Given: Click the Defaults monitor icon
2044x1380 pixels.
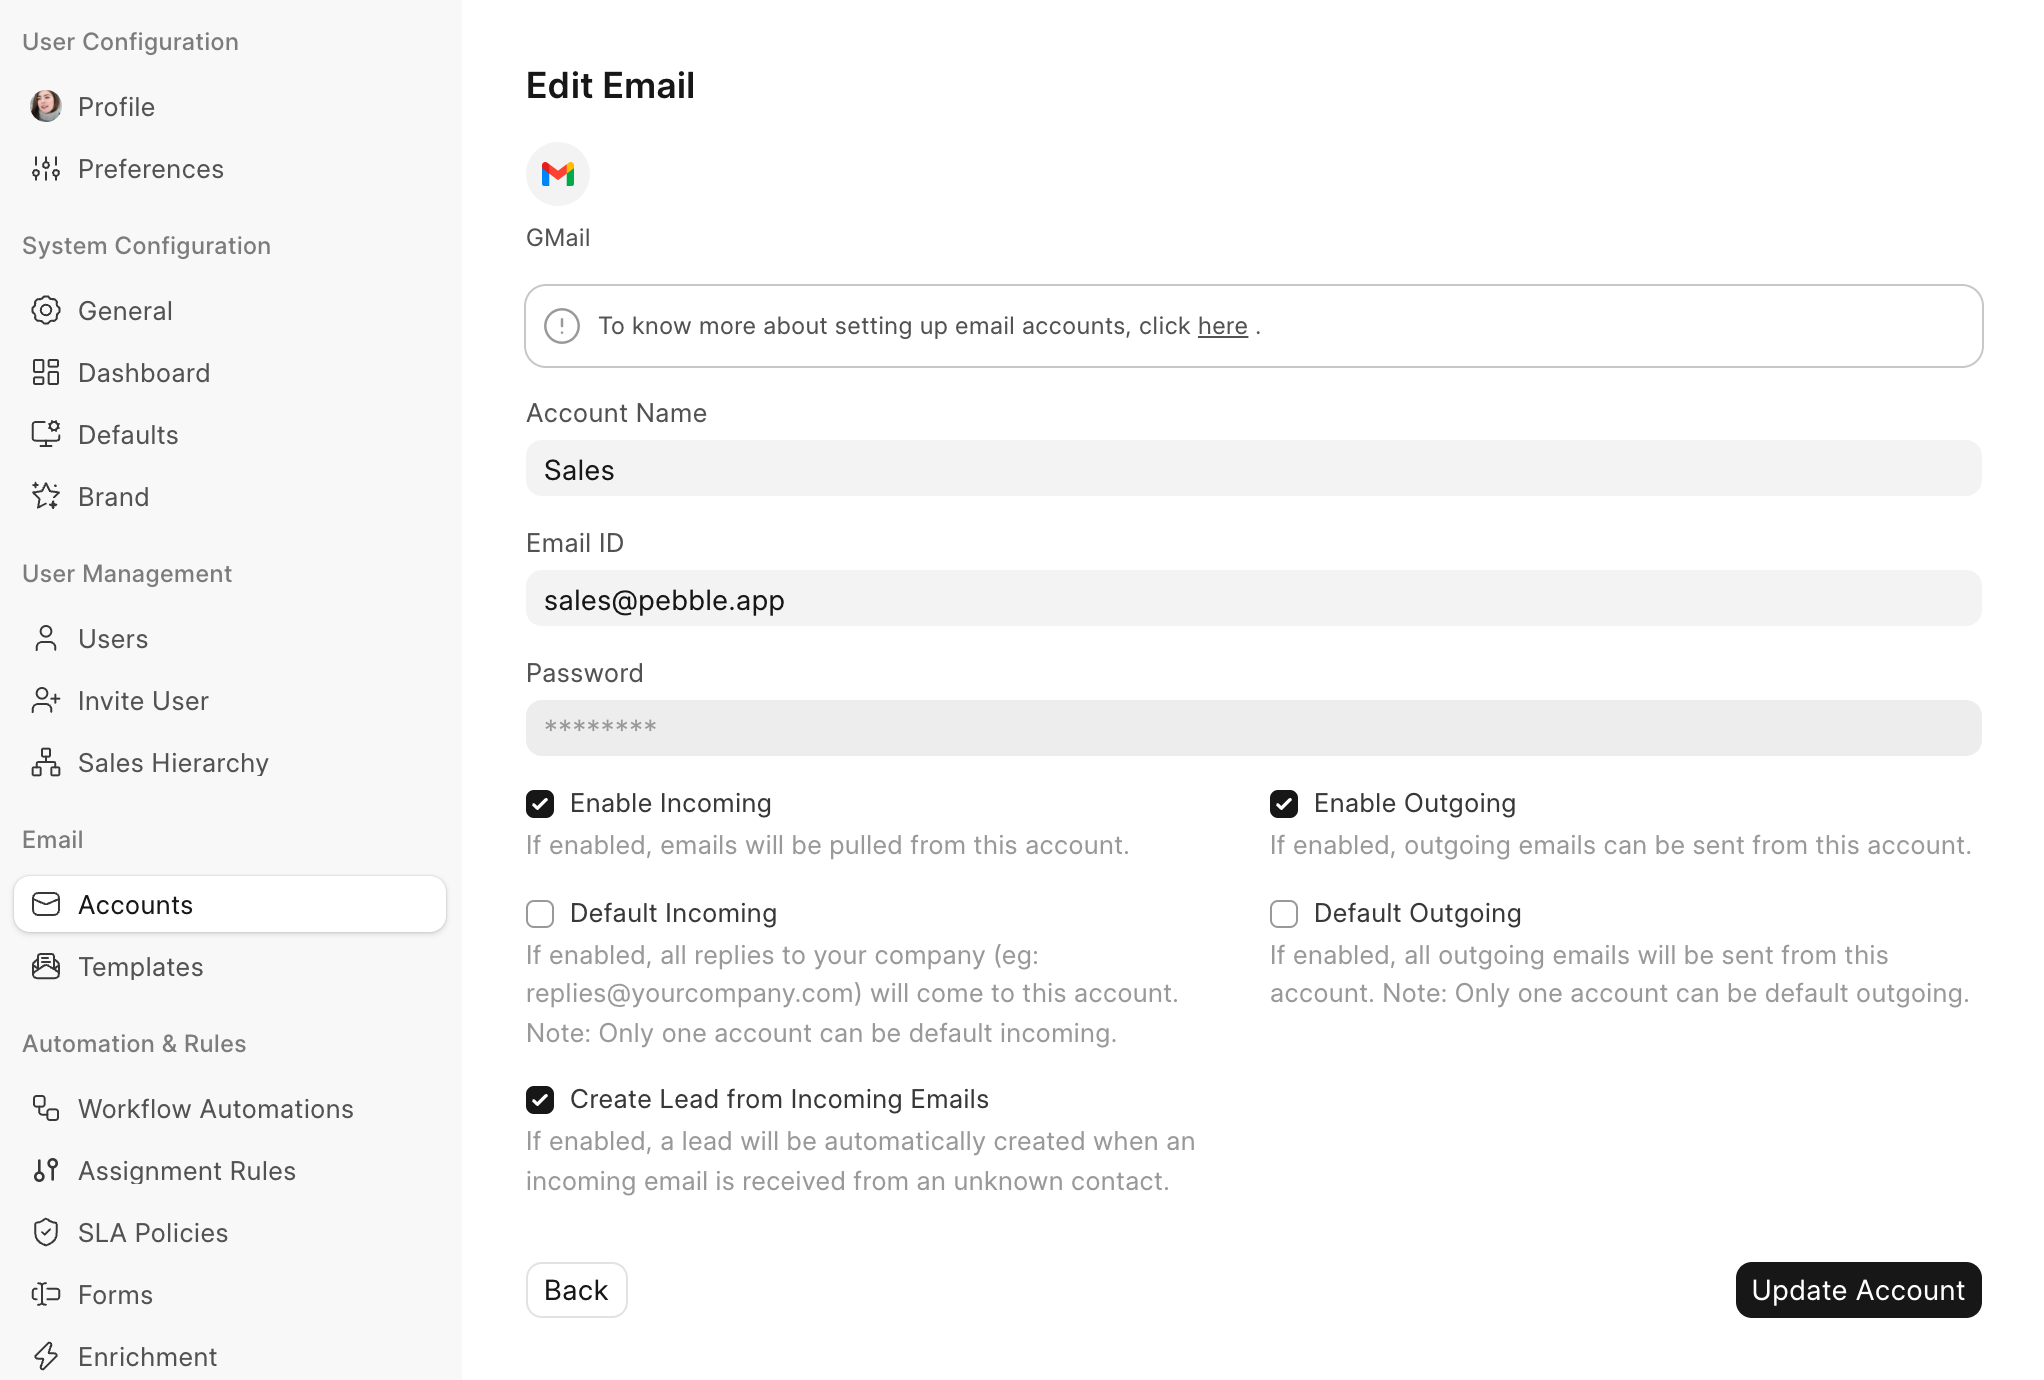Looking at the screenshot, I should pos(46,434).
